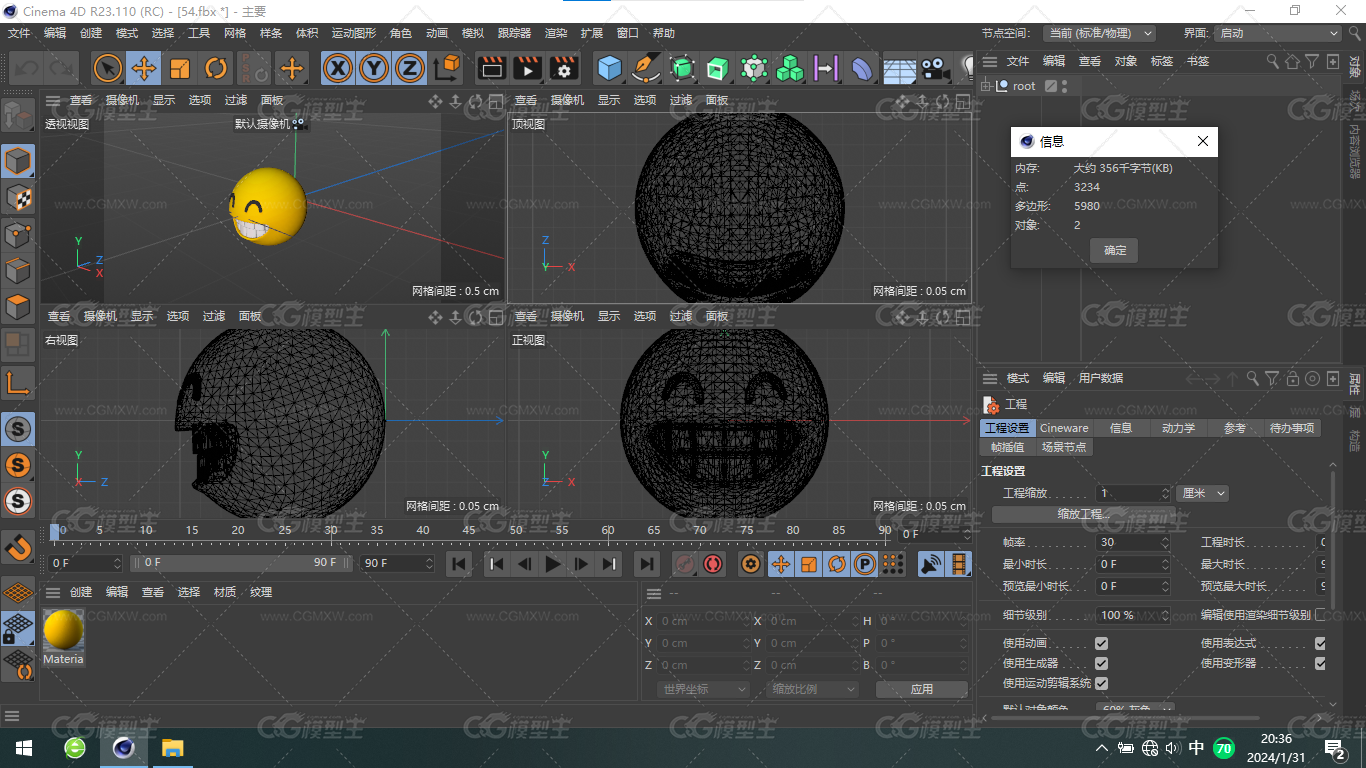
Task: Activate the Move tool in top toolbar
Action: (x=144, y=68)
